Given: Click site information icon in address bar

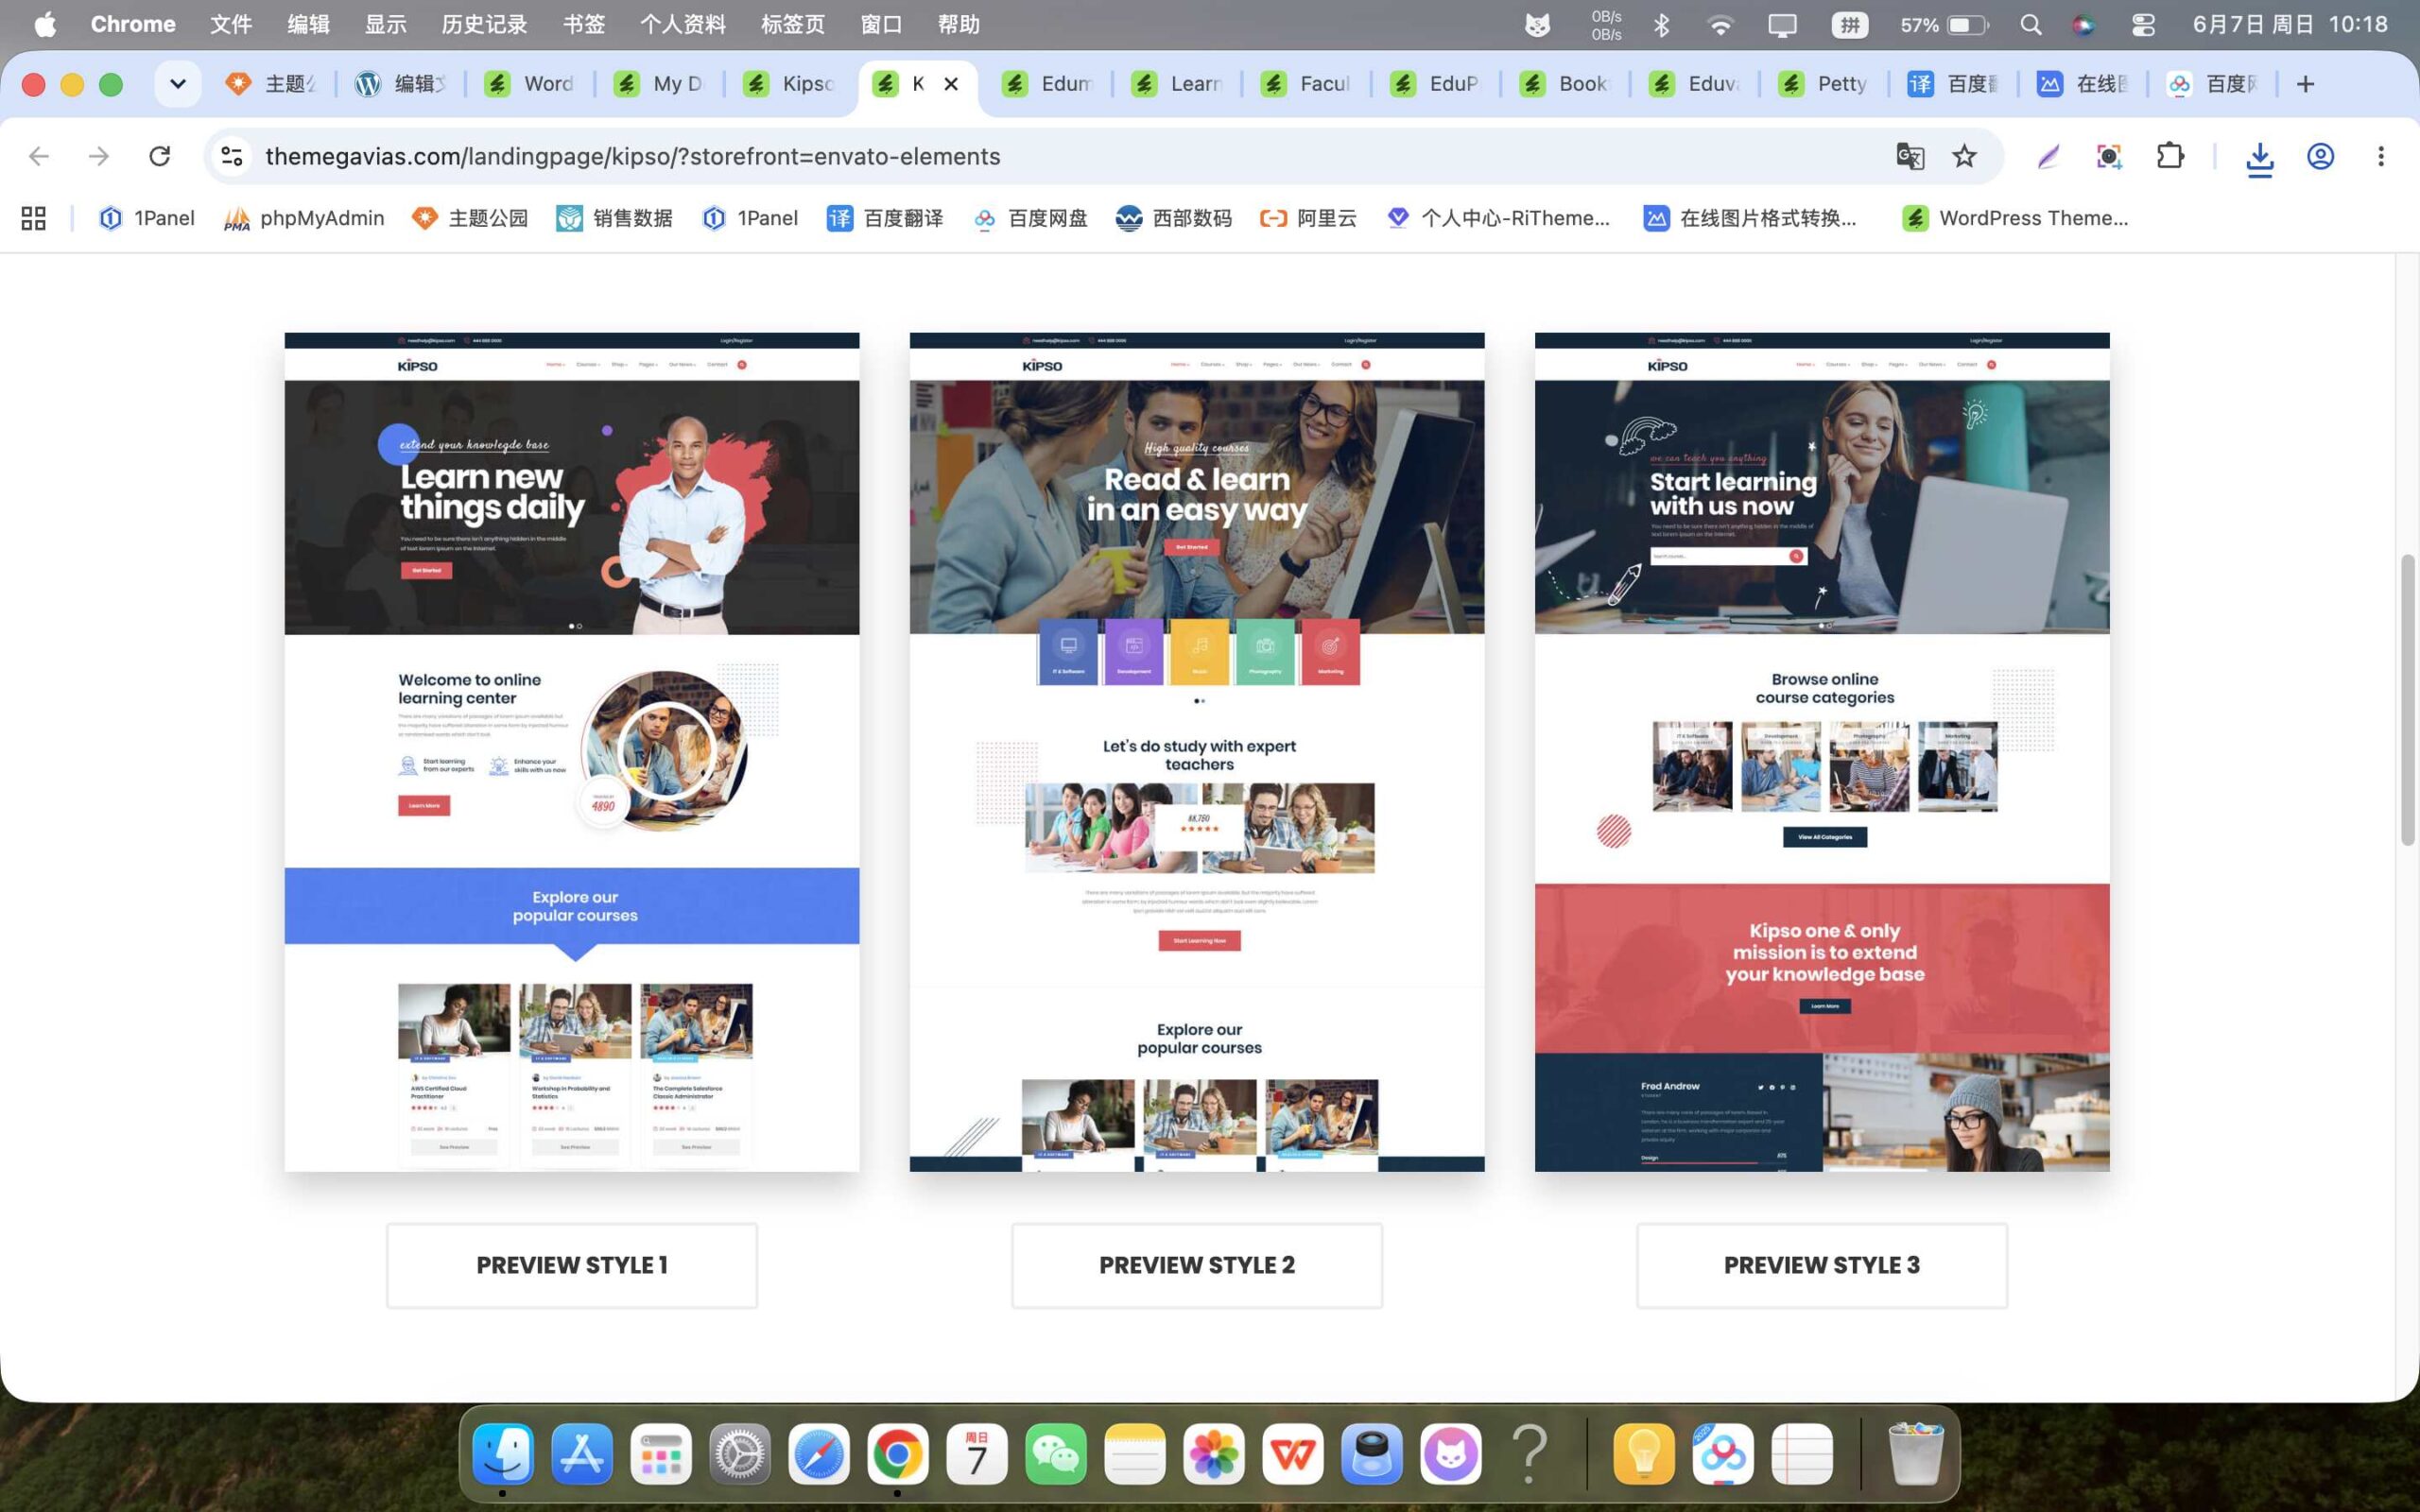Looking at the screenshot, I should (232, 156).
